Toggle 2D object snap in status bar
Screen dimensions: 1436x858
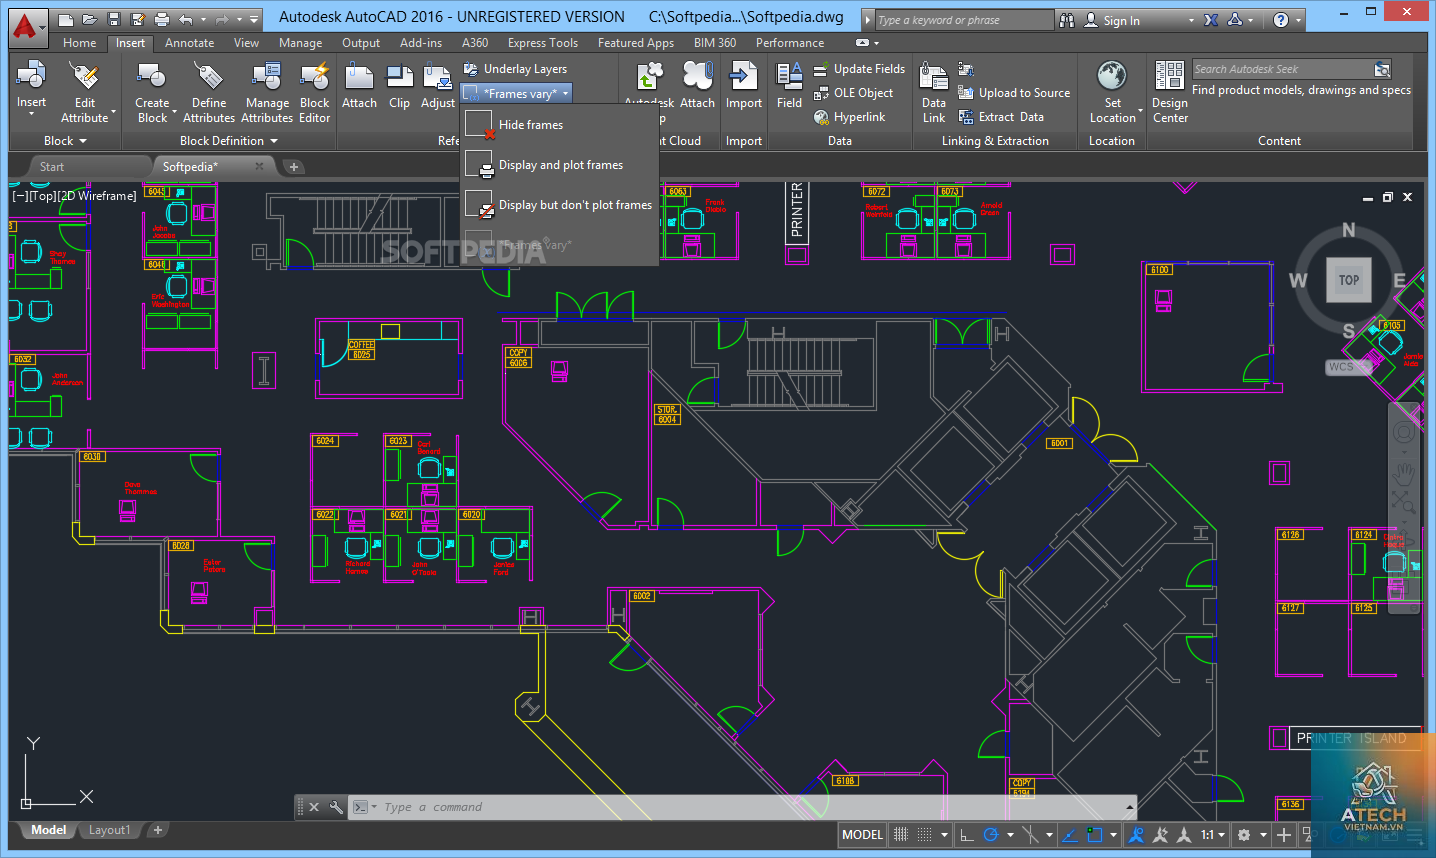[1095, 835]
